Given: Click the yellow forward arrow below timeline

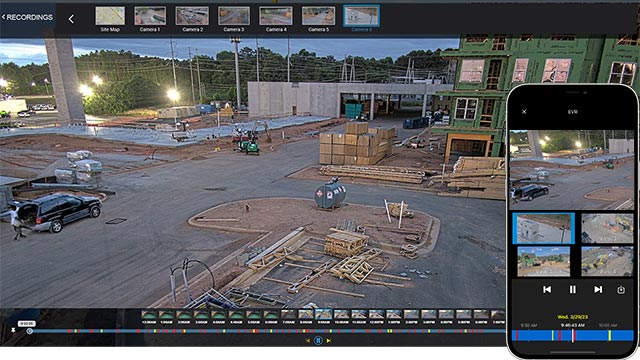Looking at the screenshot, I should [x=329, y=340].
